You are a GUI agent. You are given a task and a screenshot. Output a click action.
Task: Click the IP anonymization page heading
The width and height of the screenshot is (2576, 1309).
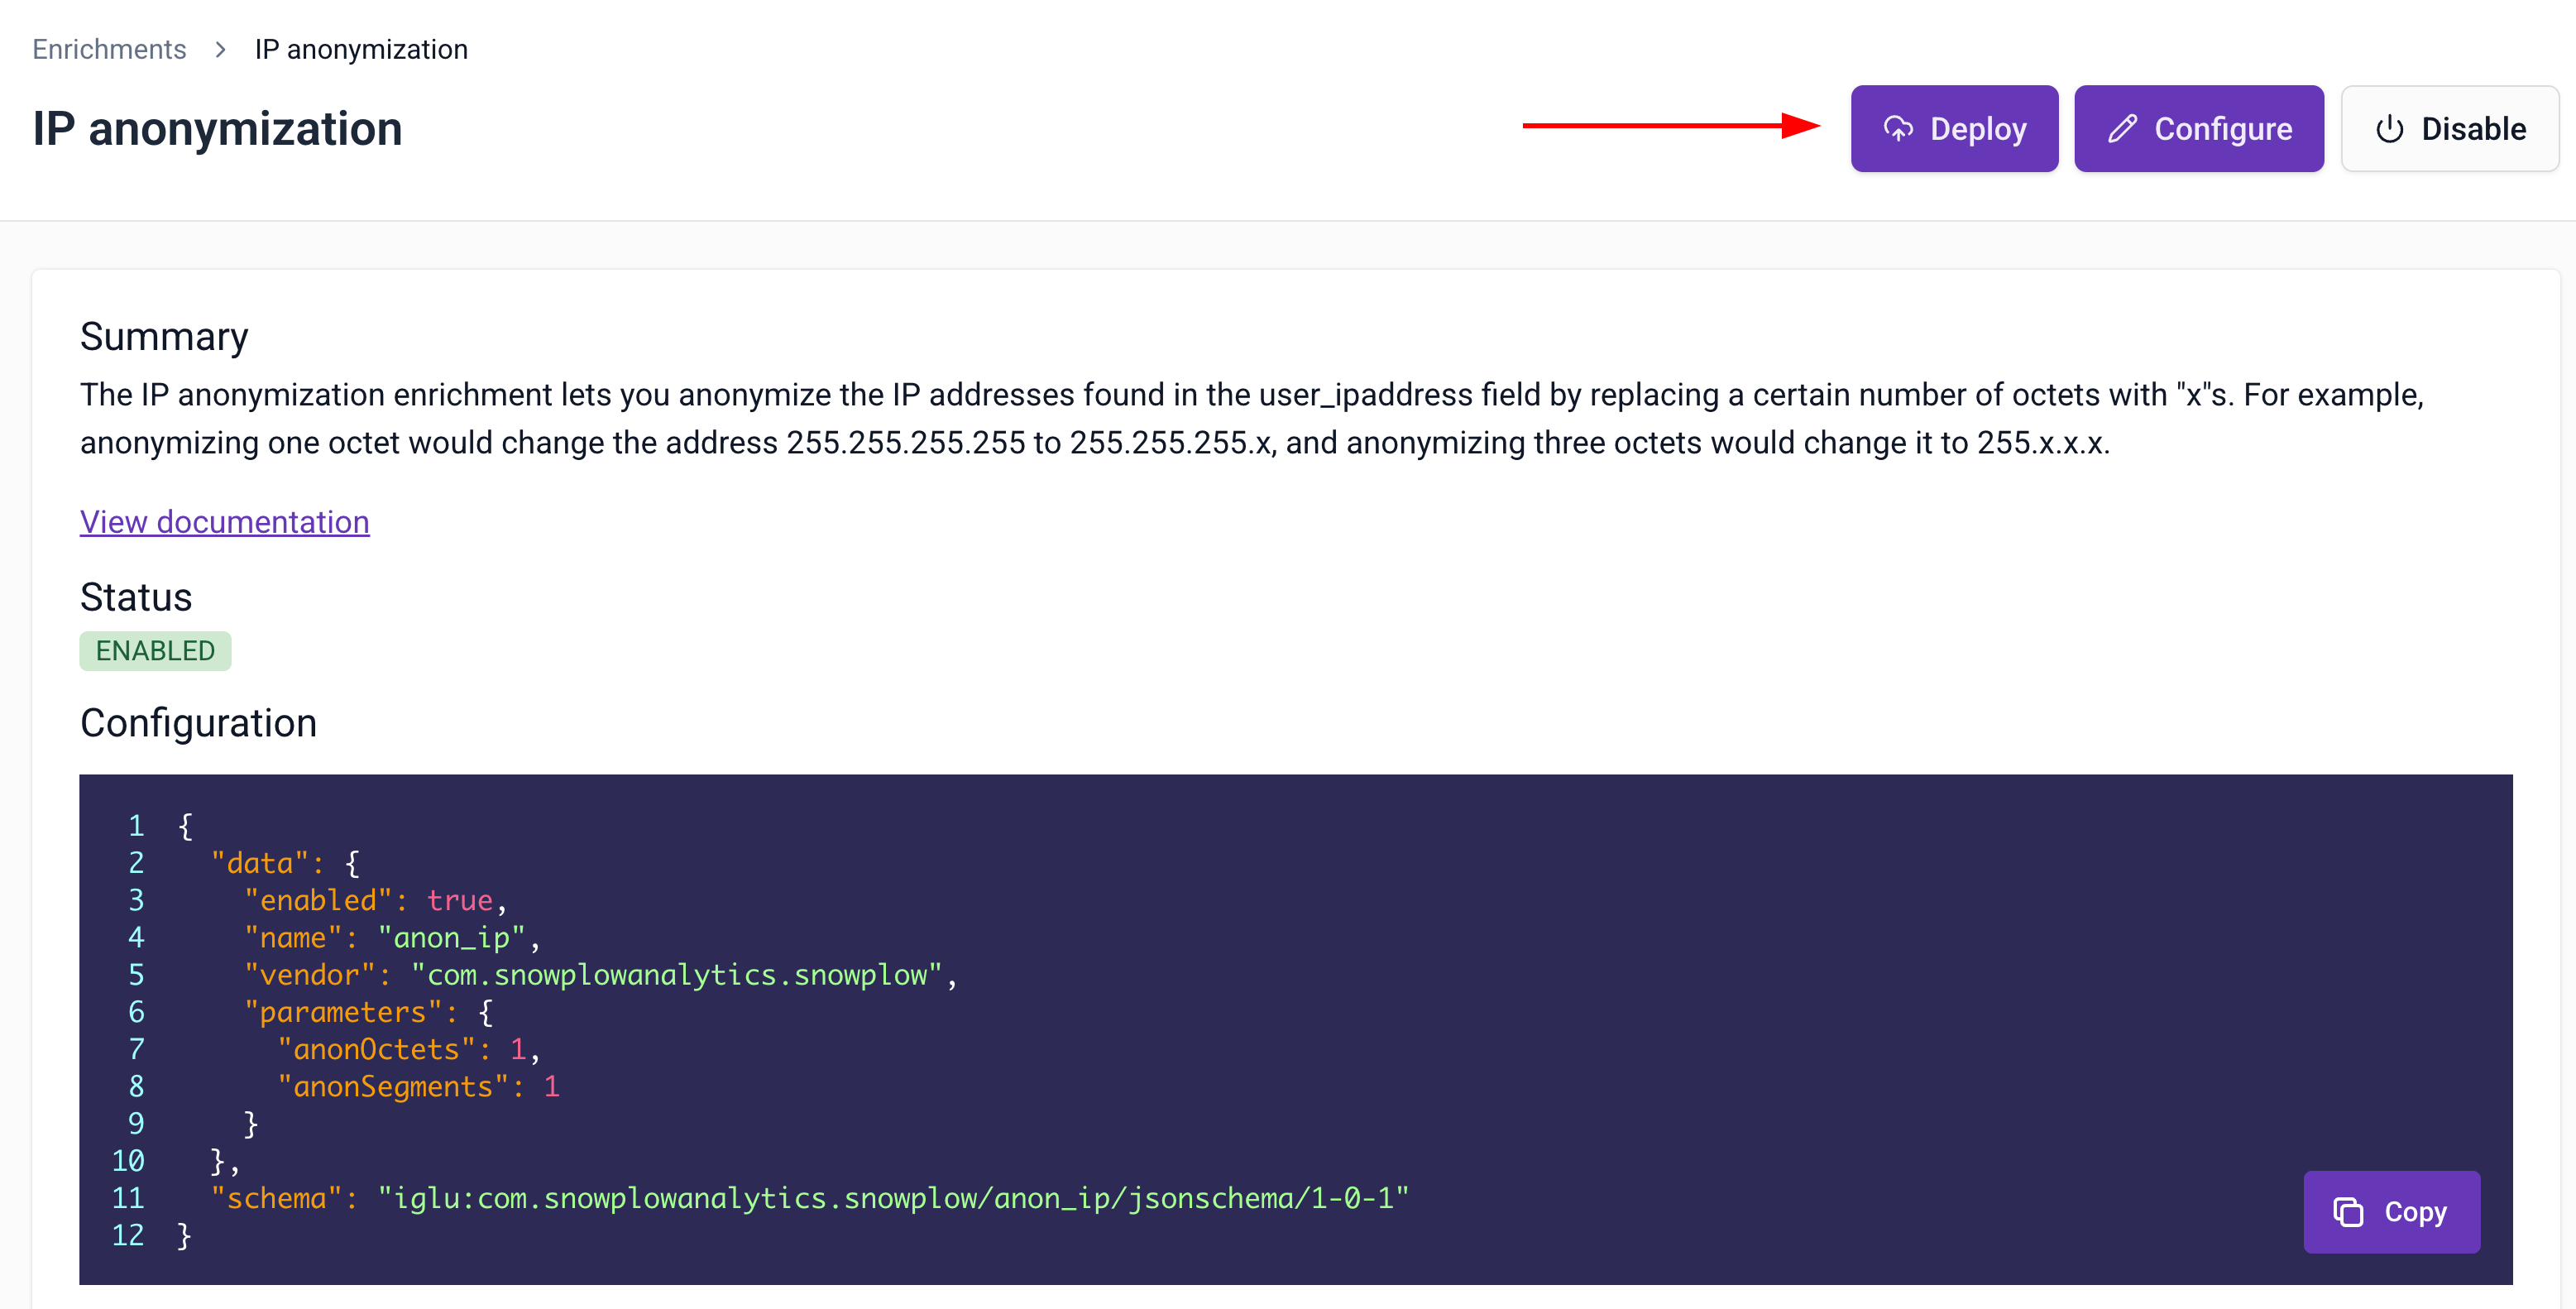217,129
